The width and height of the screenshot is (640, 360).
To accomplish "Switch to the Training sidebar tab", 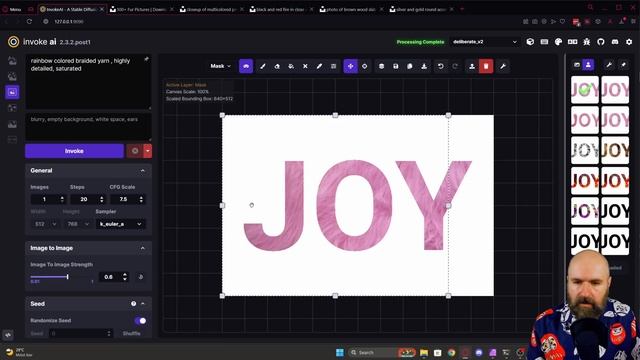I will tap(12, 140).
